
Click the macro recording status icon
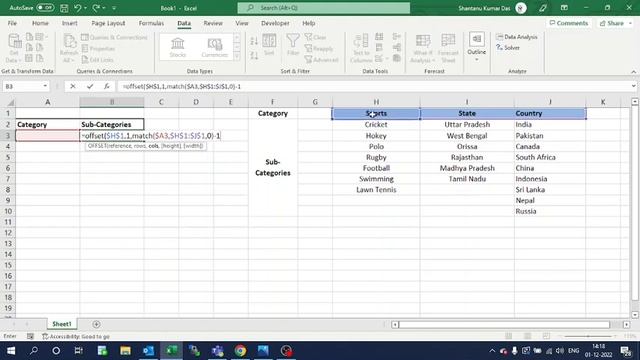click(30, 336)
